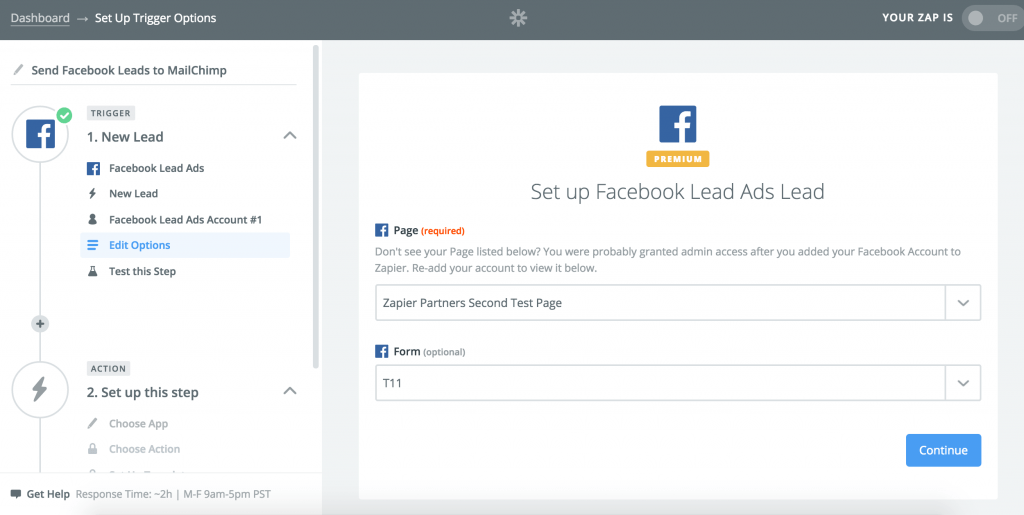1024x515 pixels.
Task: Open the Facebook Lead Ads Account #1 item
Action: [x=185, y=219]
